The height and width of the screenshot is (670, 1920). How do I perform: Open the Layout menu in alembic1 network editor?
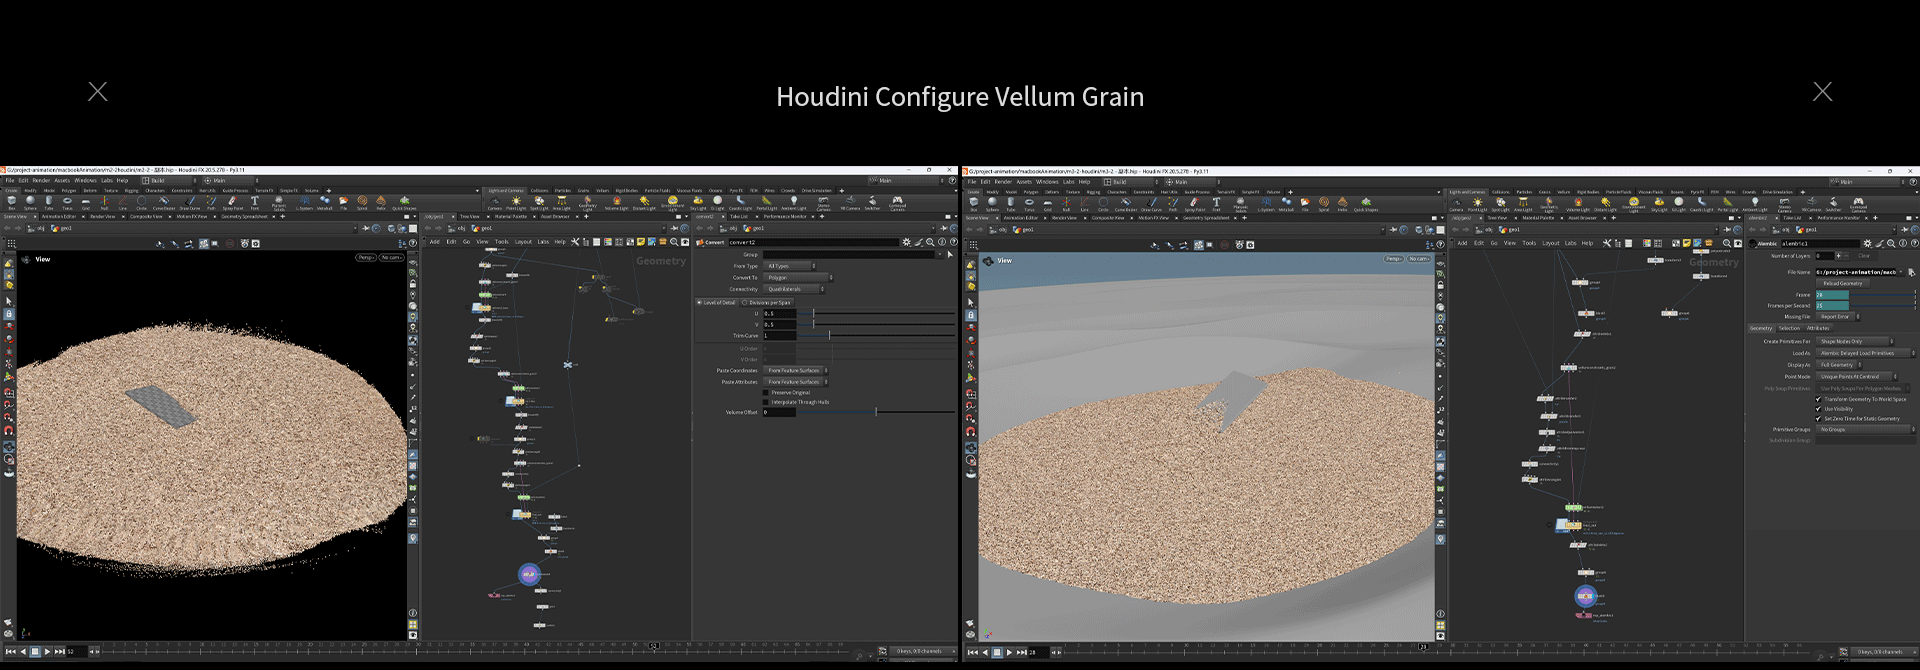(x=1551, y=243)
